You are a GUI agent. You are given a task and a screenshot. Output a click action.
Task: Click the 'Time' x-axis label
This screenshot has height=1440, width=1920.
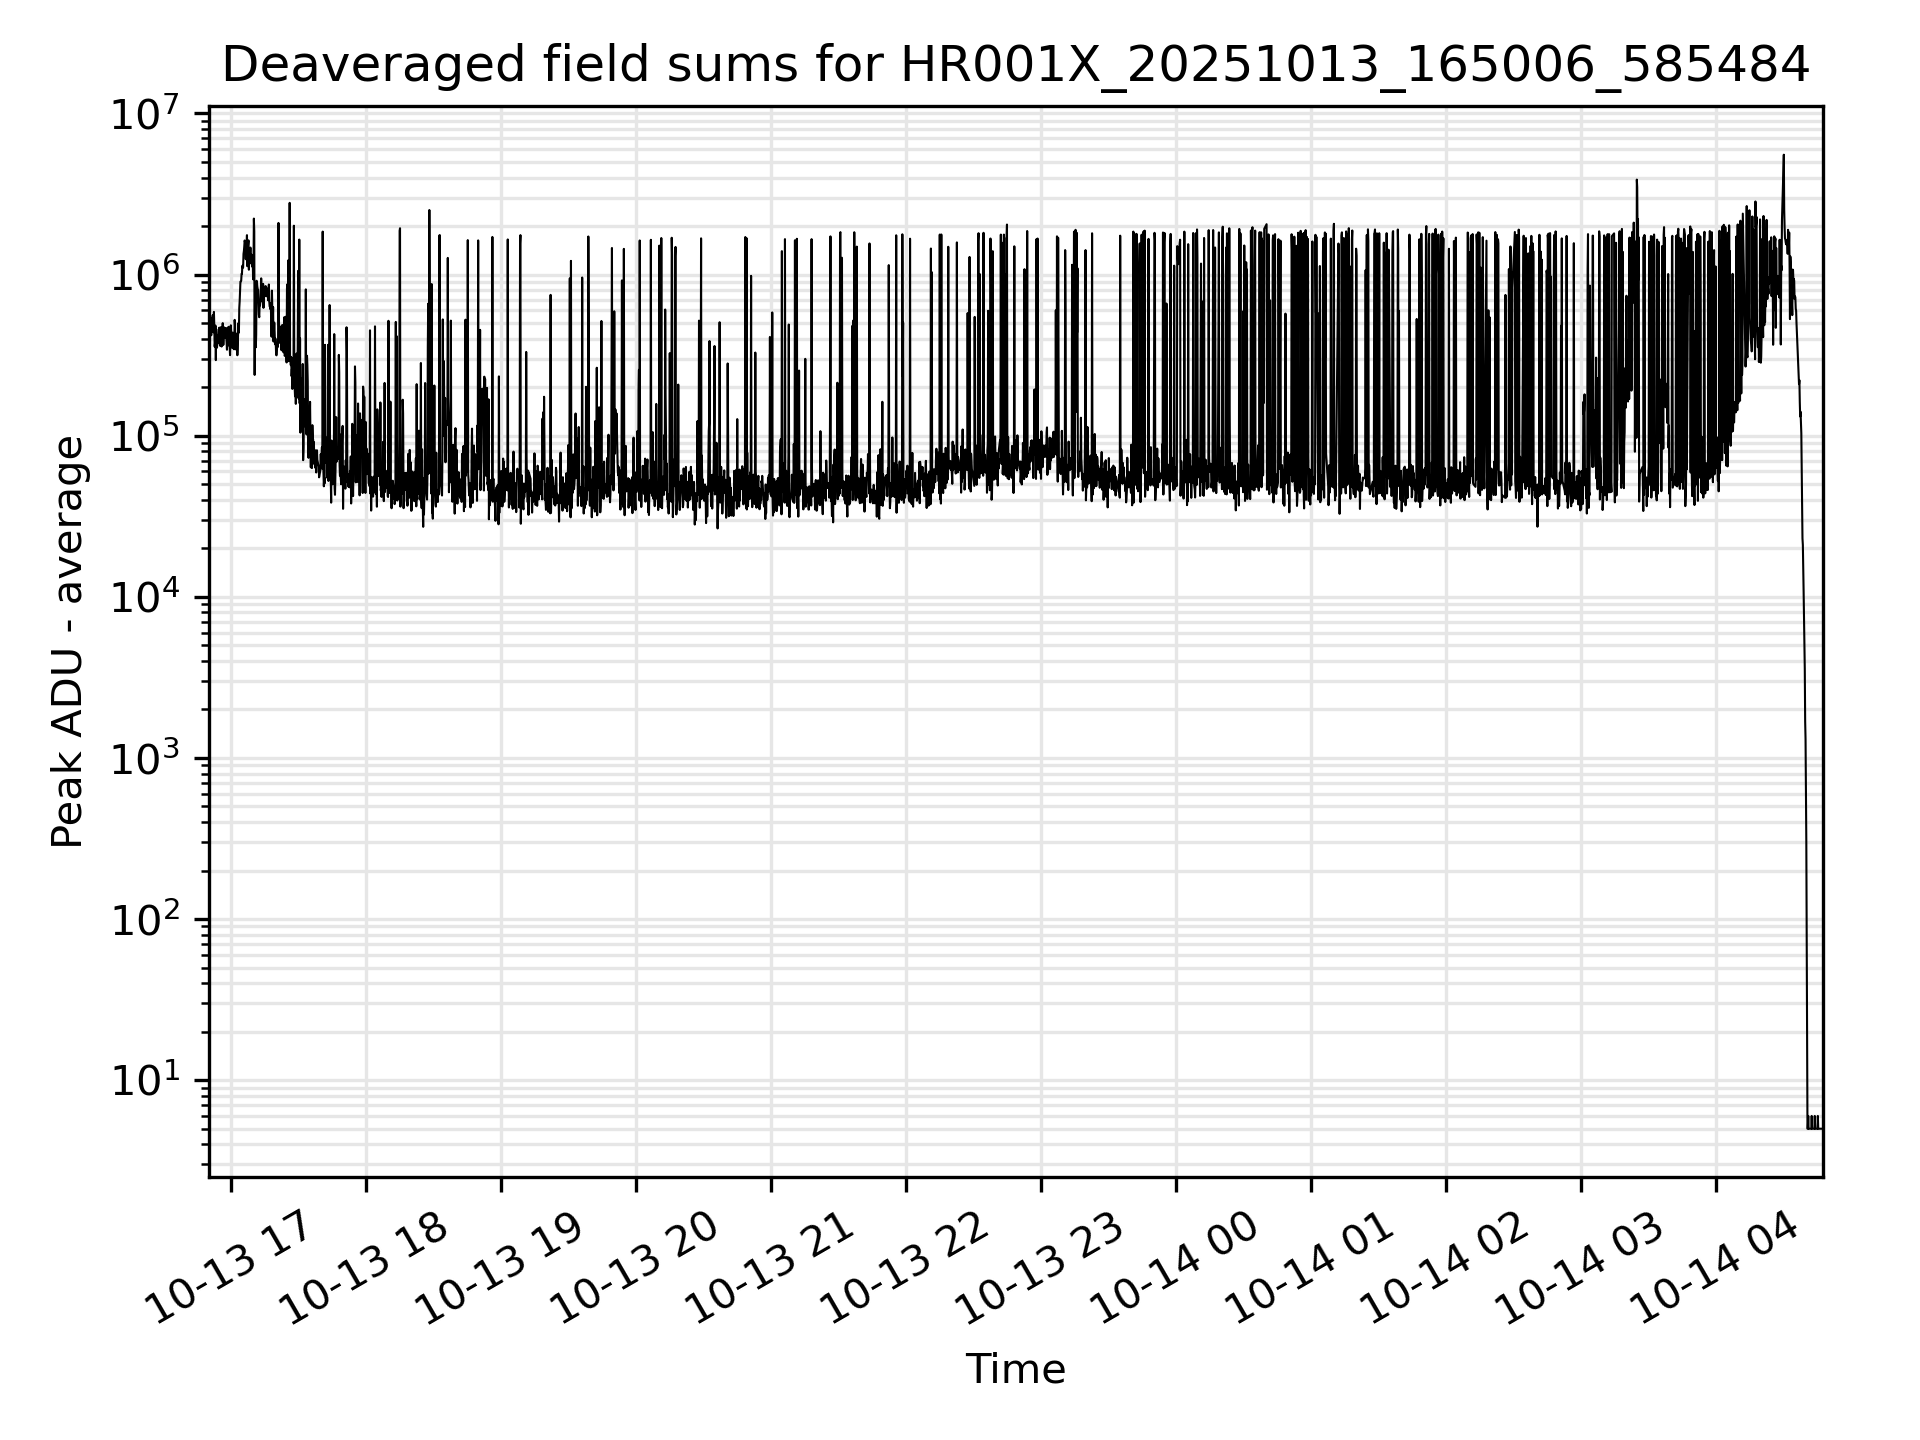pos(1015,1369)
